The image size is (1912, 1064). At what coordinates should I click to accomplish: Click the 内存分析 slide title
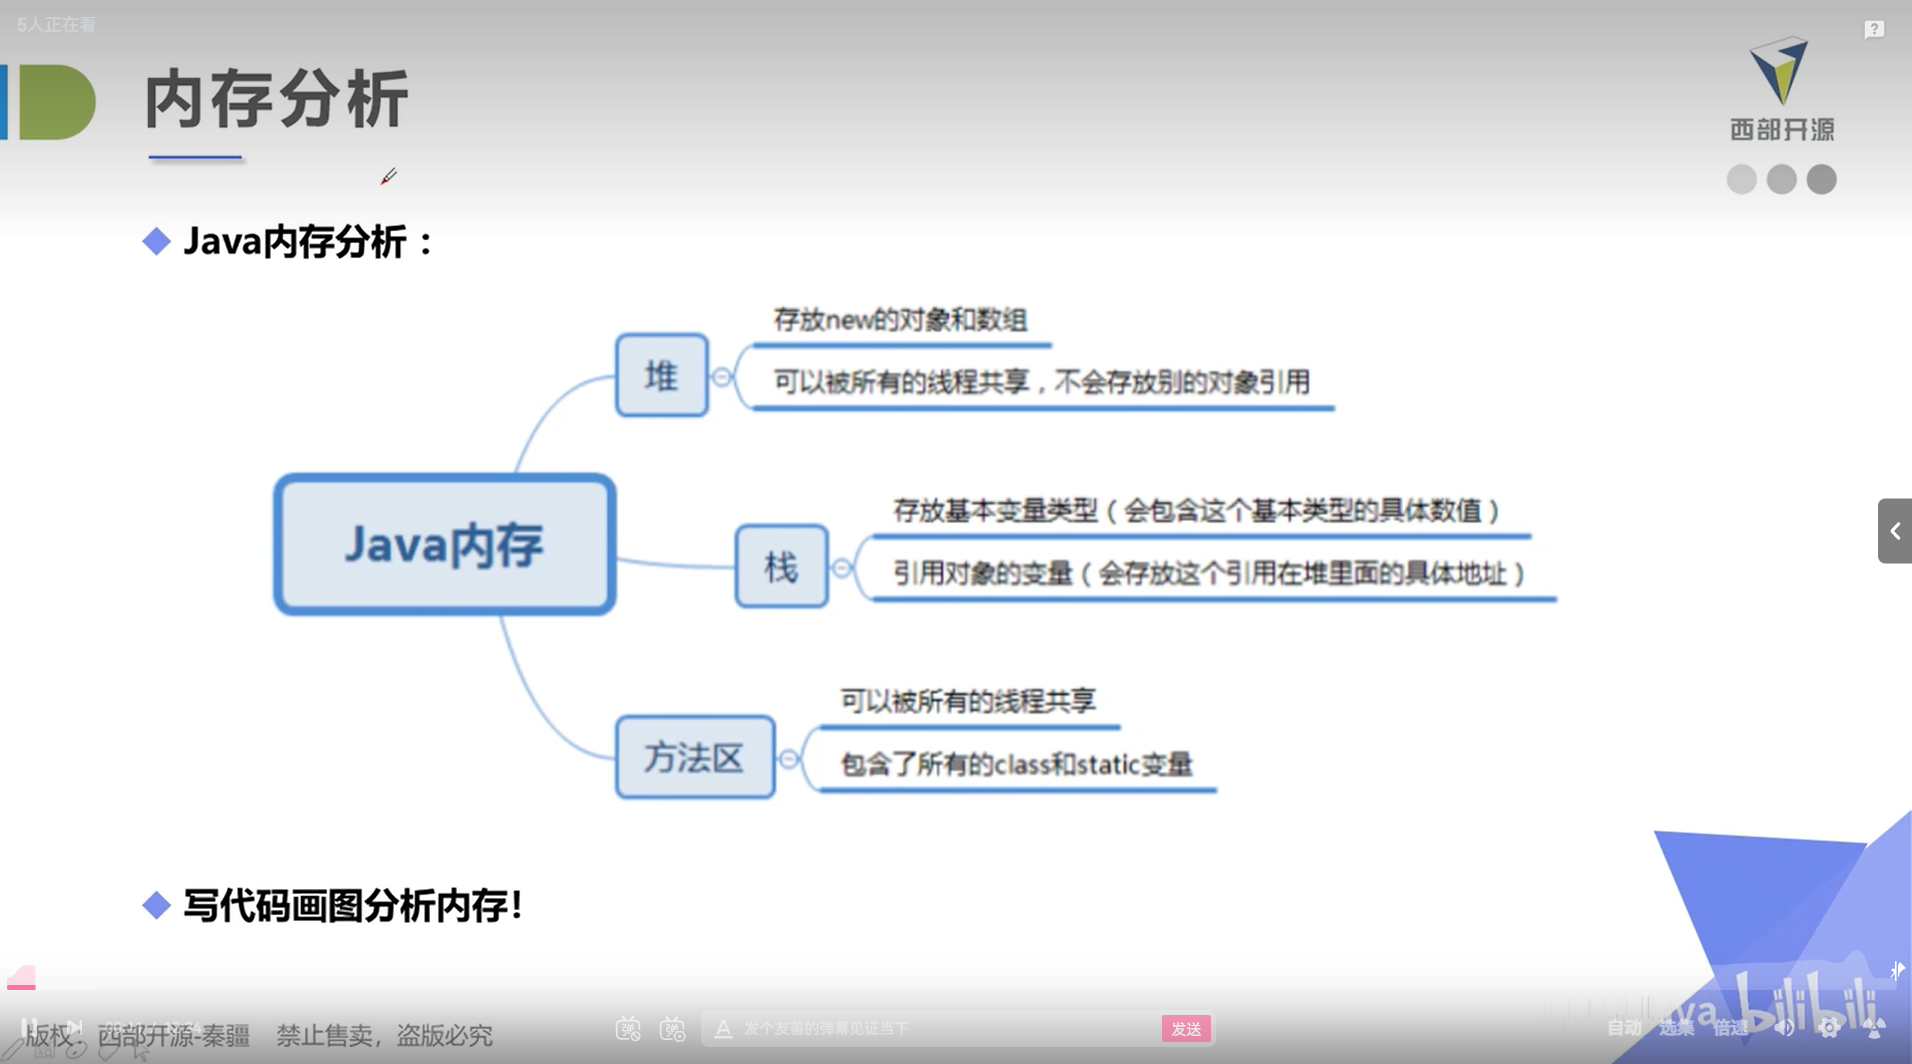click(x=277, y=100)
